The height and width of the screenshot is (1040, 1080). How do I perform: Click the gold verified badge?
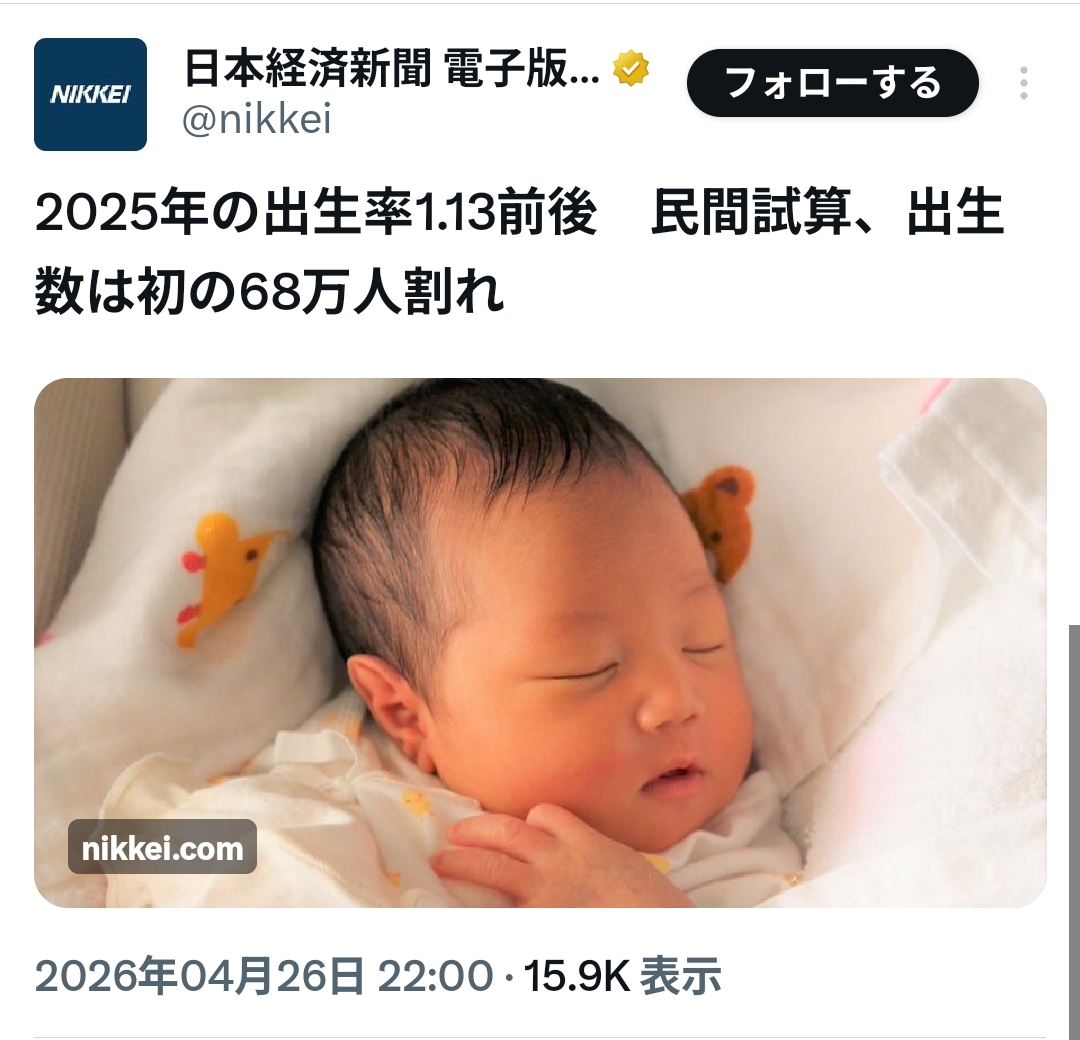[632, 68]
